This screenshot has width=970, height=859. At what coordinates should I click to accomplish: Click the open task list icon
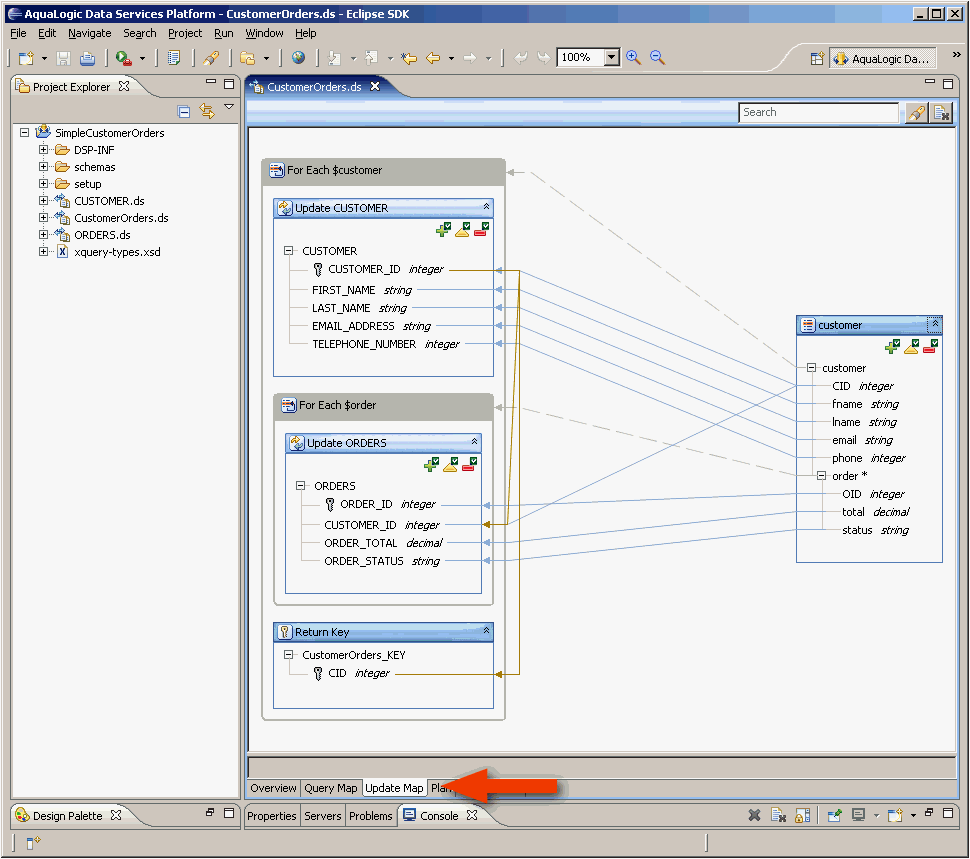coord(174,58)
